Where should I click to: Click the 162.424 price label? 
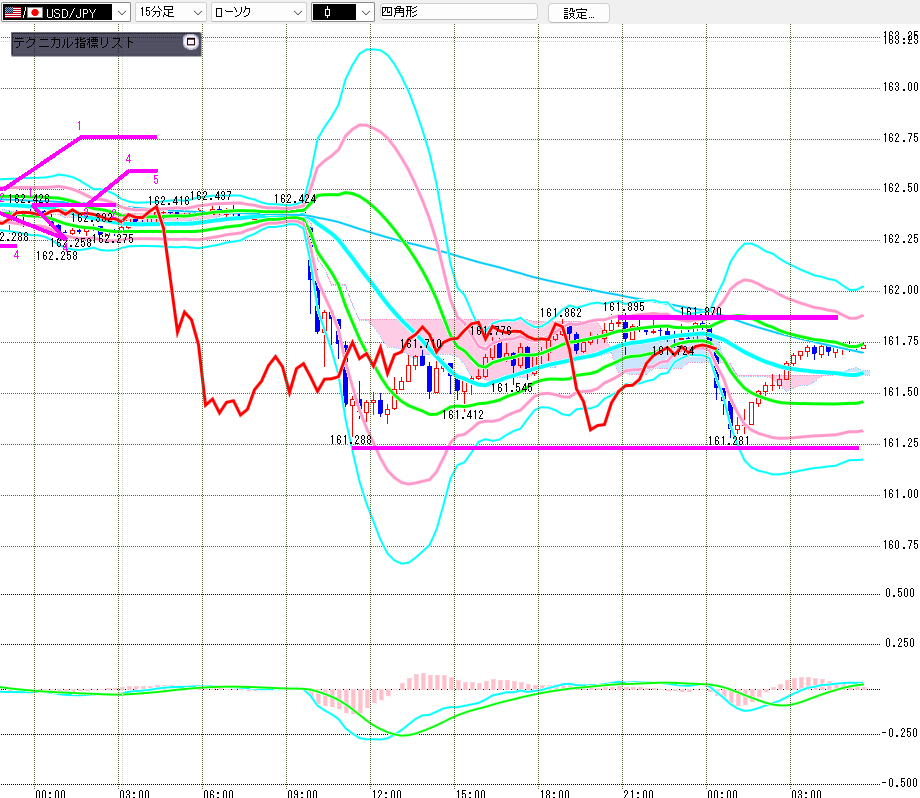[x=295, y=199]
